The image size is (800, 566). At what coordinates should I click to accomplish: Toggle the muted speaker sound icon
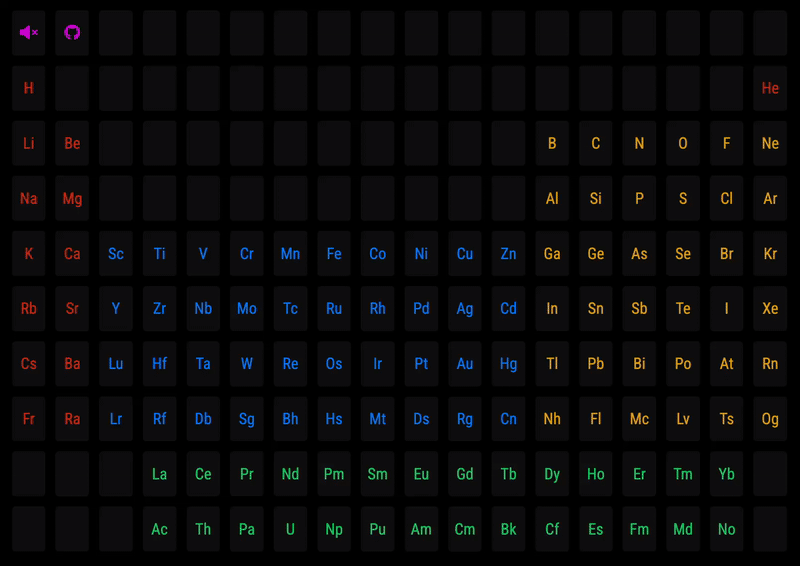click(x=29, y=33)
